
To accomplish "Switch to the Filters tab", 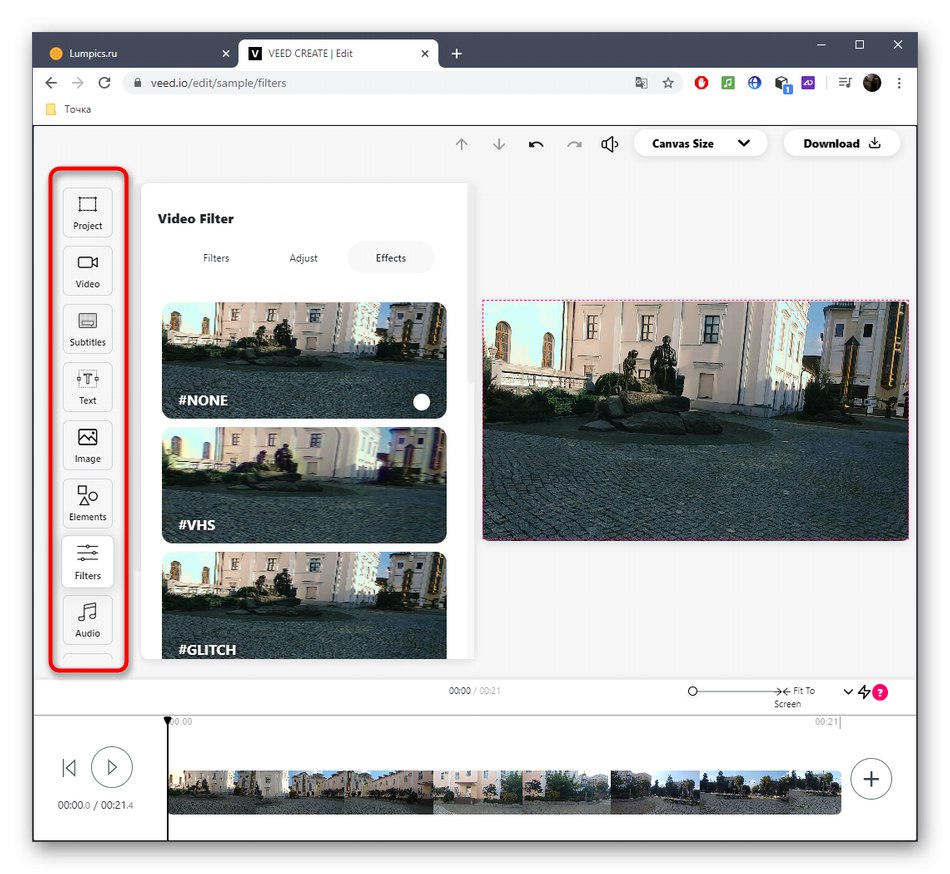I will pyautogui.click(x=216, y=258).
